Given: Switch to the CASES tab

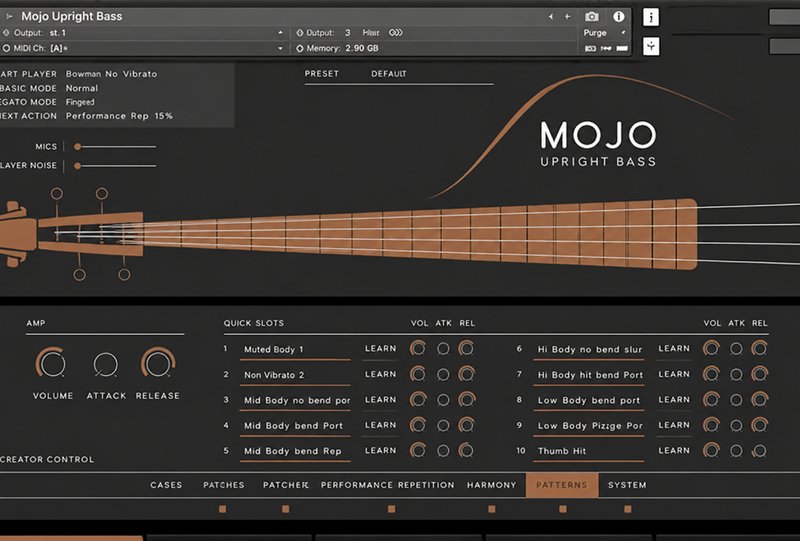Looking at the screenshot, I should 166,485.
